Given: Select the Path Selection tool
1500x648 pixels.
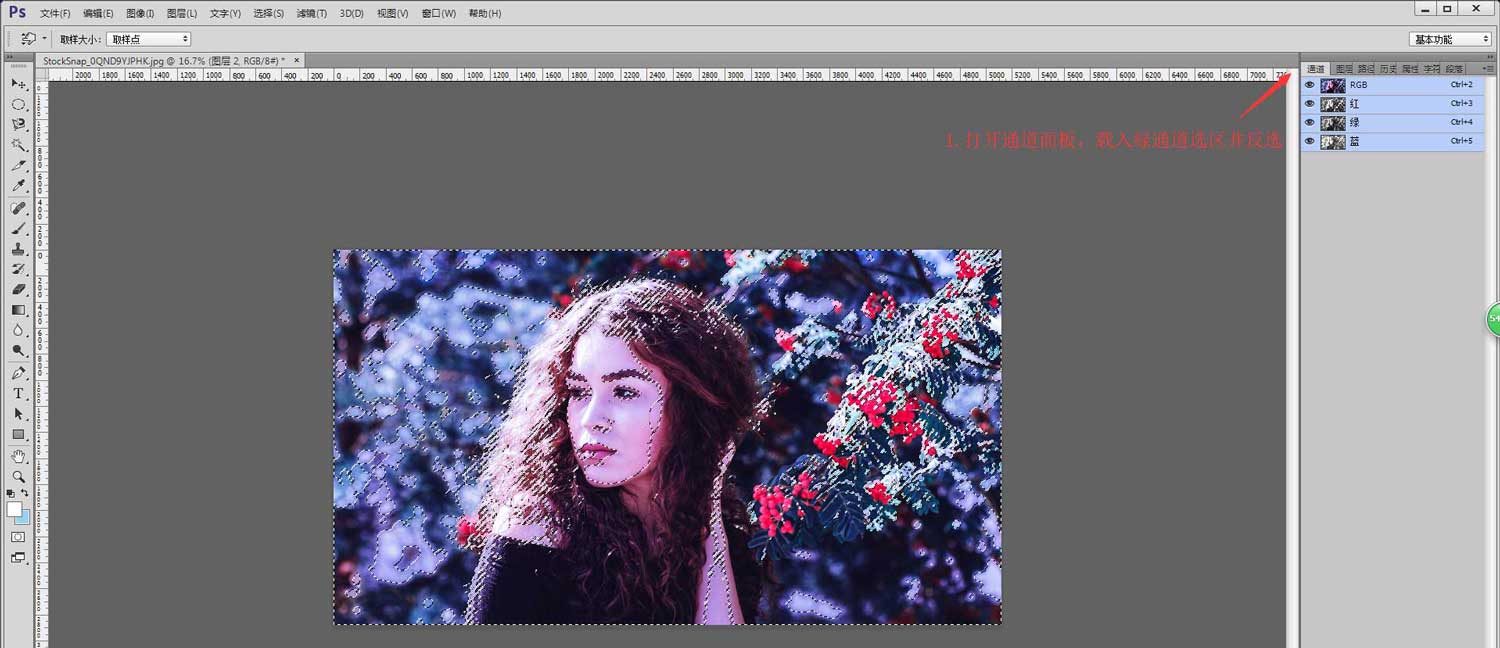Looking at the screenshot, I should [x=18, y=414].
